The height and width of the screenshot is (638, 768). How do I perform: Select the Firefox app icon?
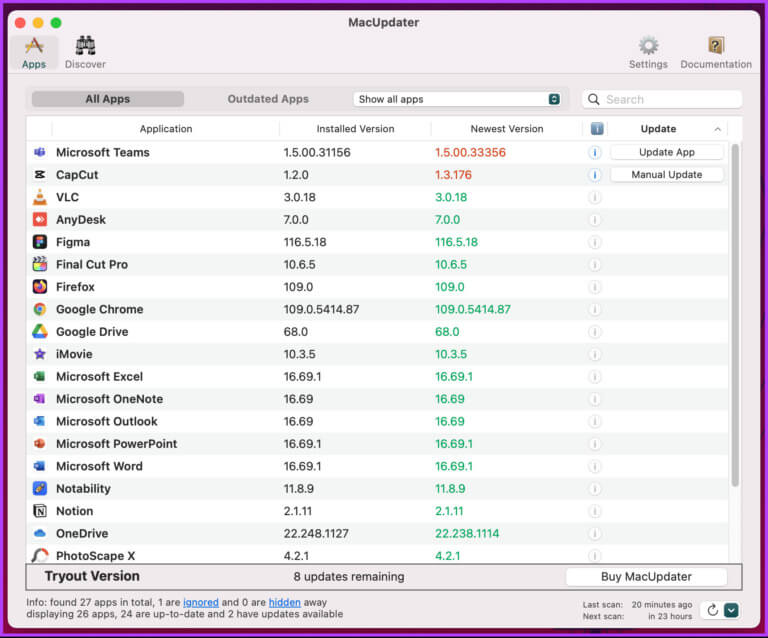click(40, 286)
